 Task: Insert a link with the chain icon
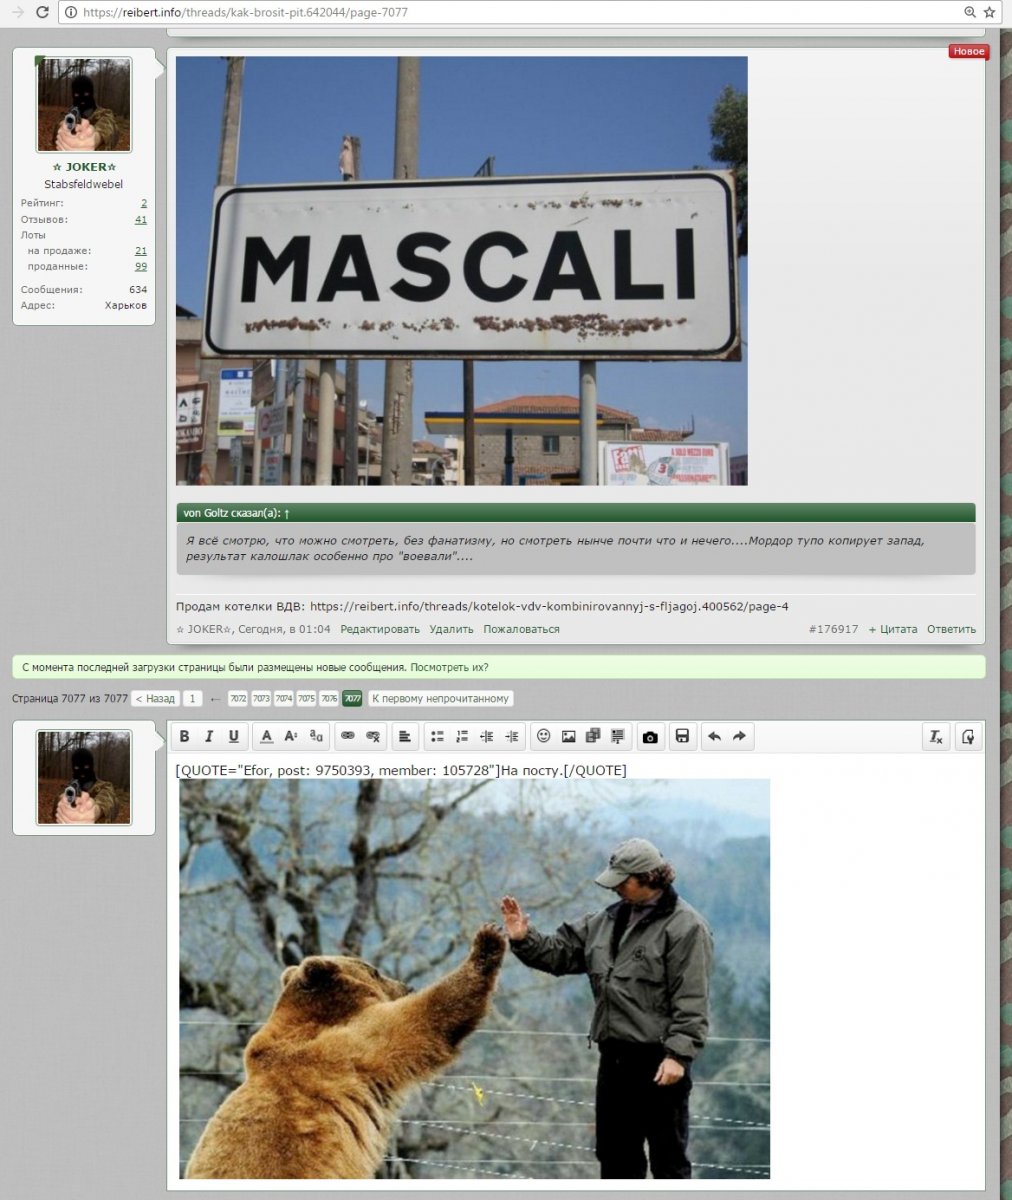click(348, 737)
